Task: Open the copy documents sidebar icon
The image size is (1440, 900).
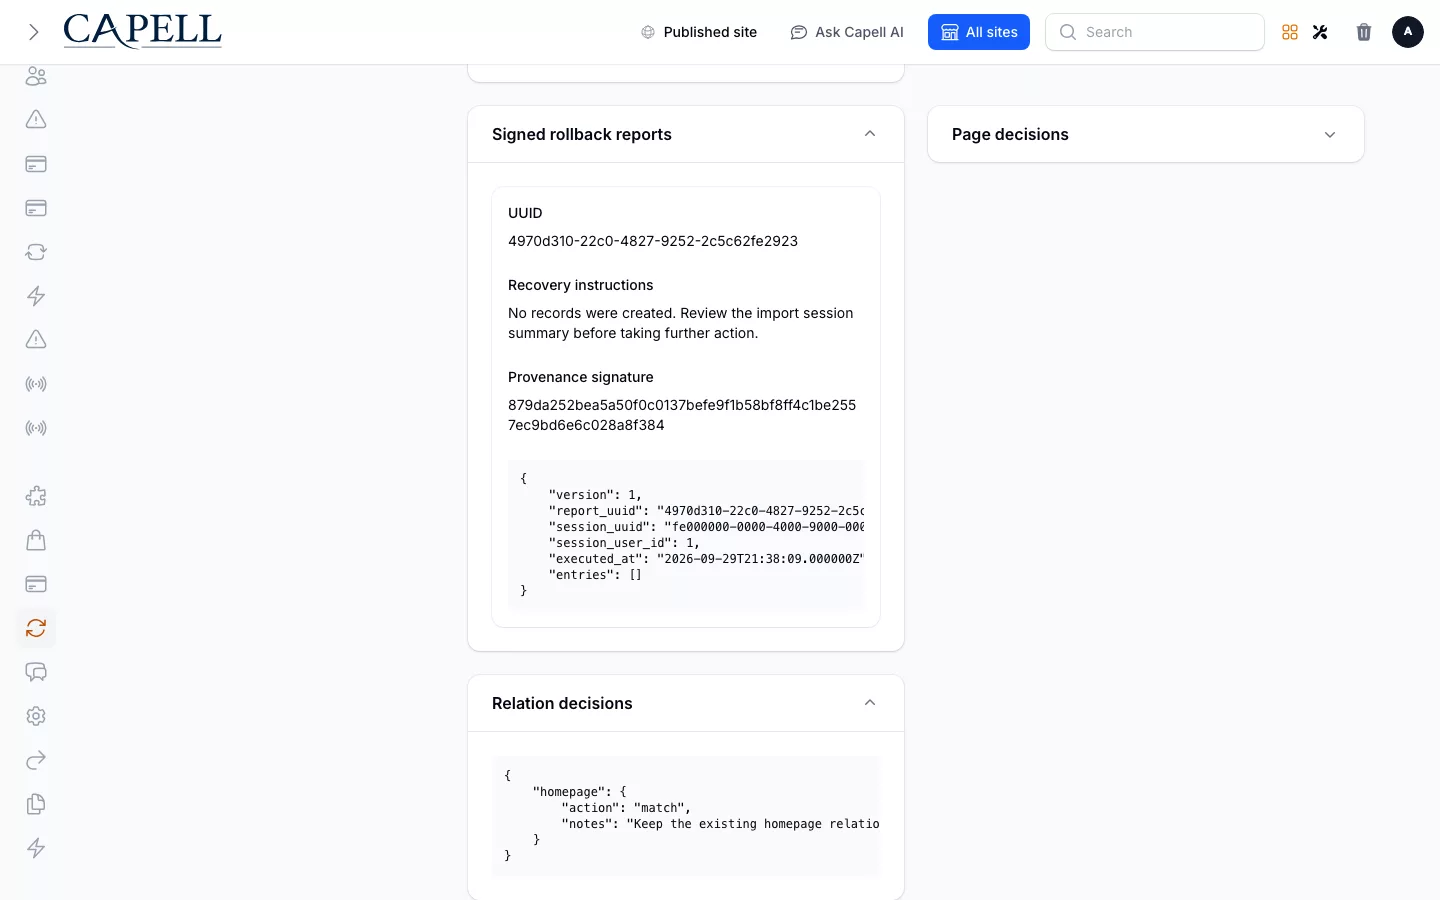Action: [x=36, y=804]
